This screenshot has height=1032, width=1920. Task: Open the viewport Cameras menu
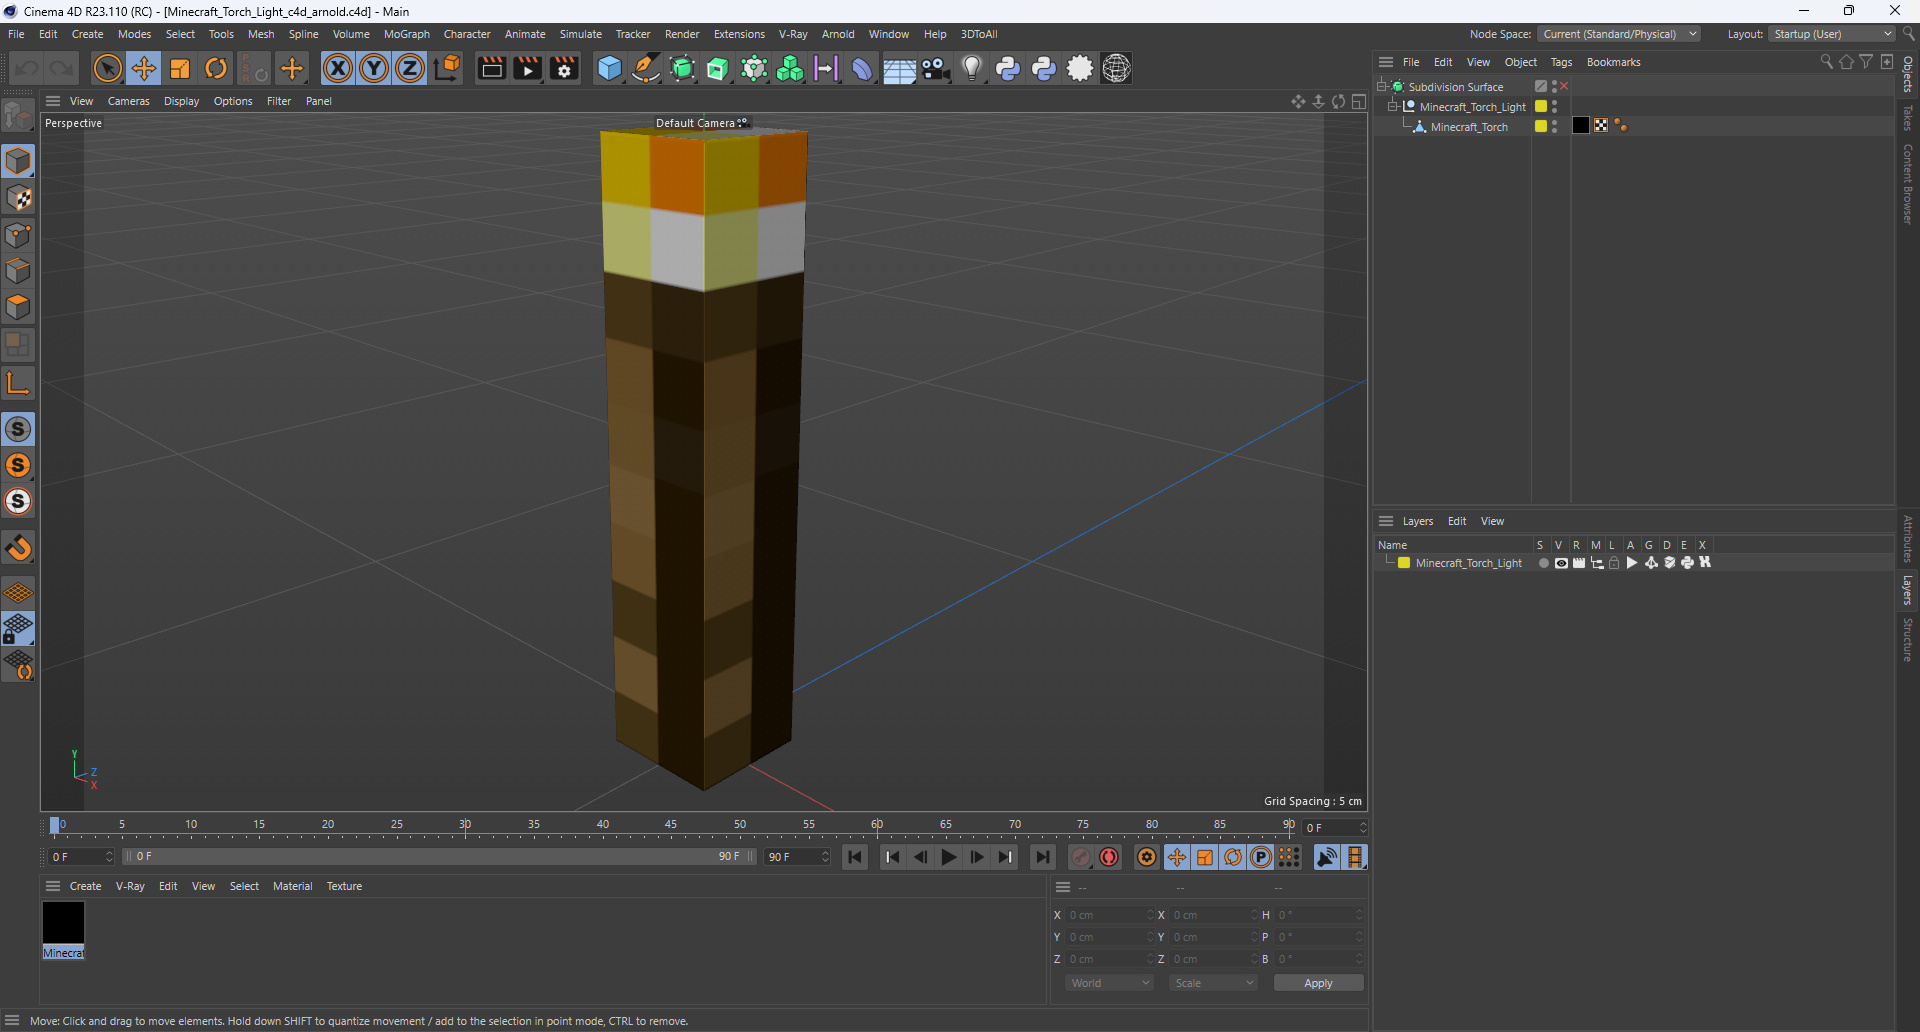(129, 101)
